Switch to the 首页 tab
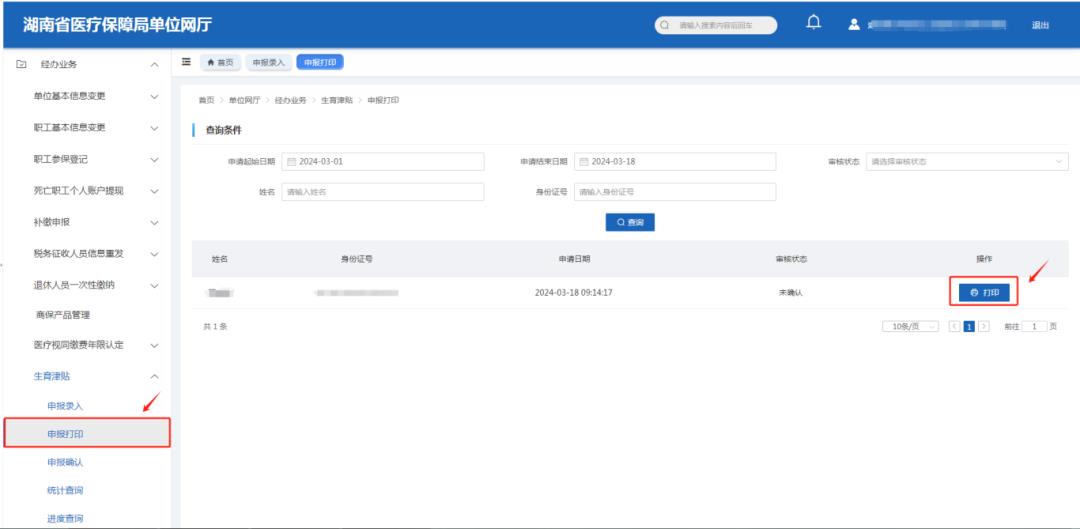 pyautogui.click(x=220, y=62)
